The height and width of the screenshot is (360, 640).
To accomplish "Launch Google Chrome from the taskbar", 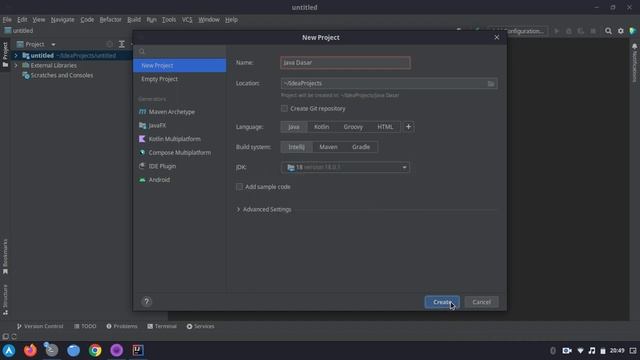I will pos(95,350).
